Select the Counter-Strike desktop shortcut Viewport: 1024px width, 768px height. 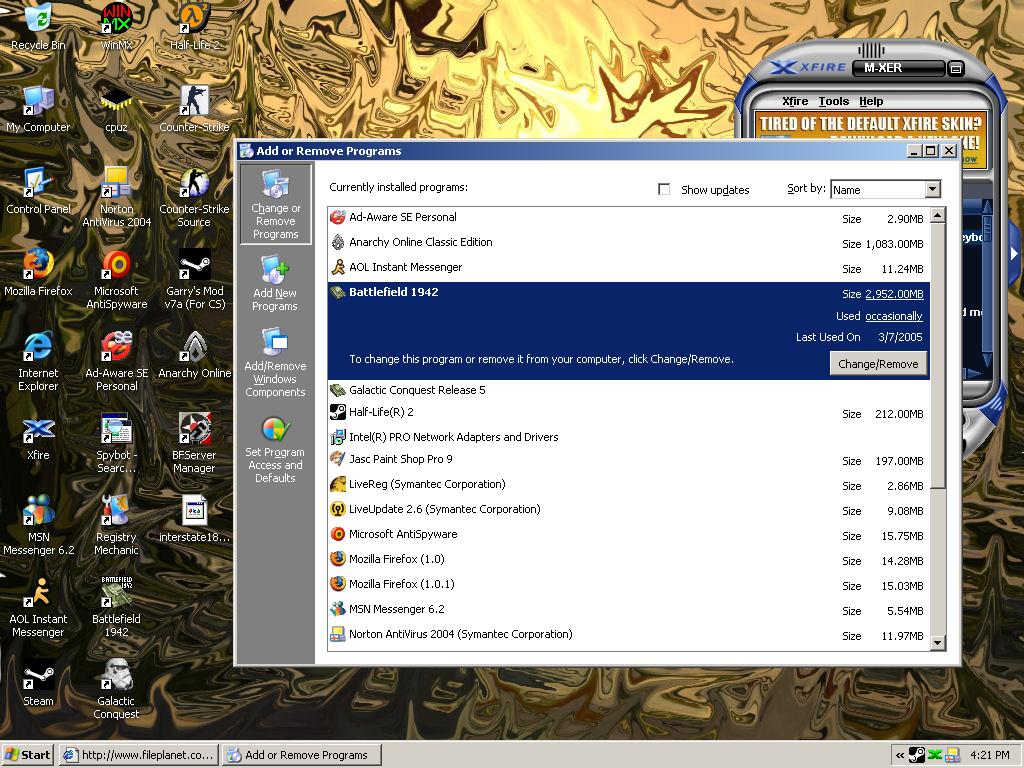(194, 108)
